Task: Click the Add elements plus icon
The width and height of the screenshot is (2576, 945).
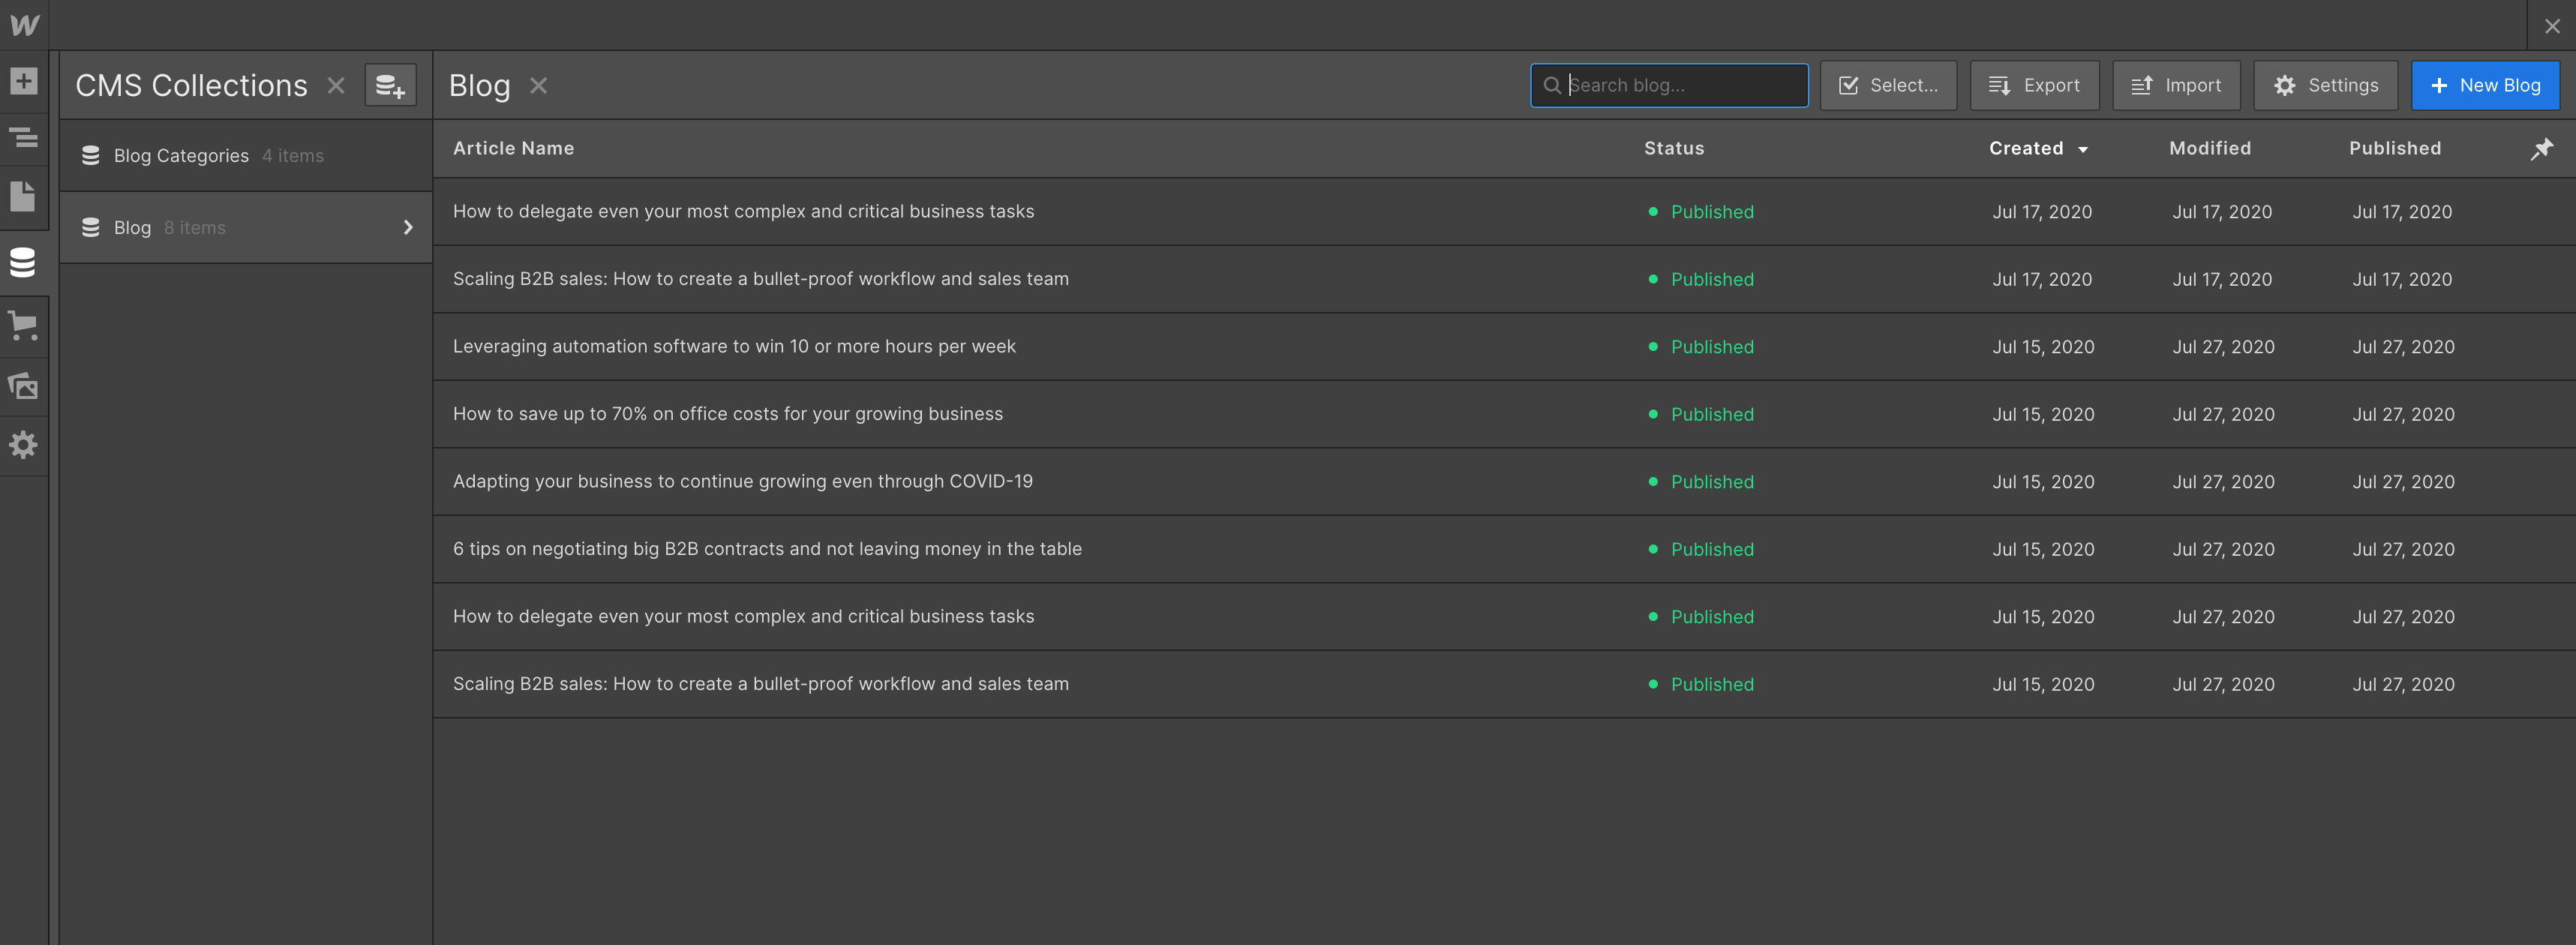Action: pyautogui.click(x=24, y=81)
